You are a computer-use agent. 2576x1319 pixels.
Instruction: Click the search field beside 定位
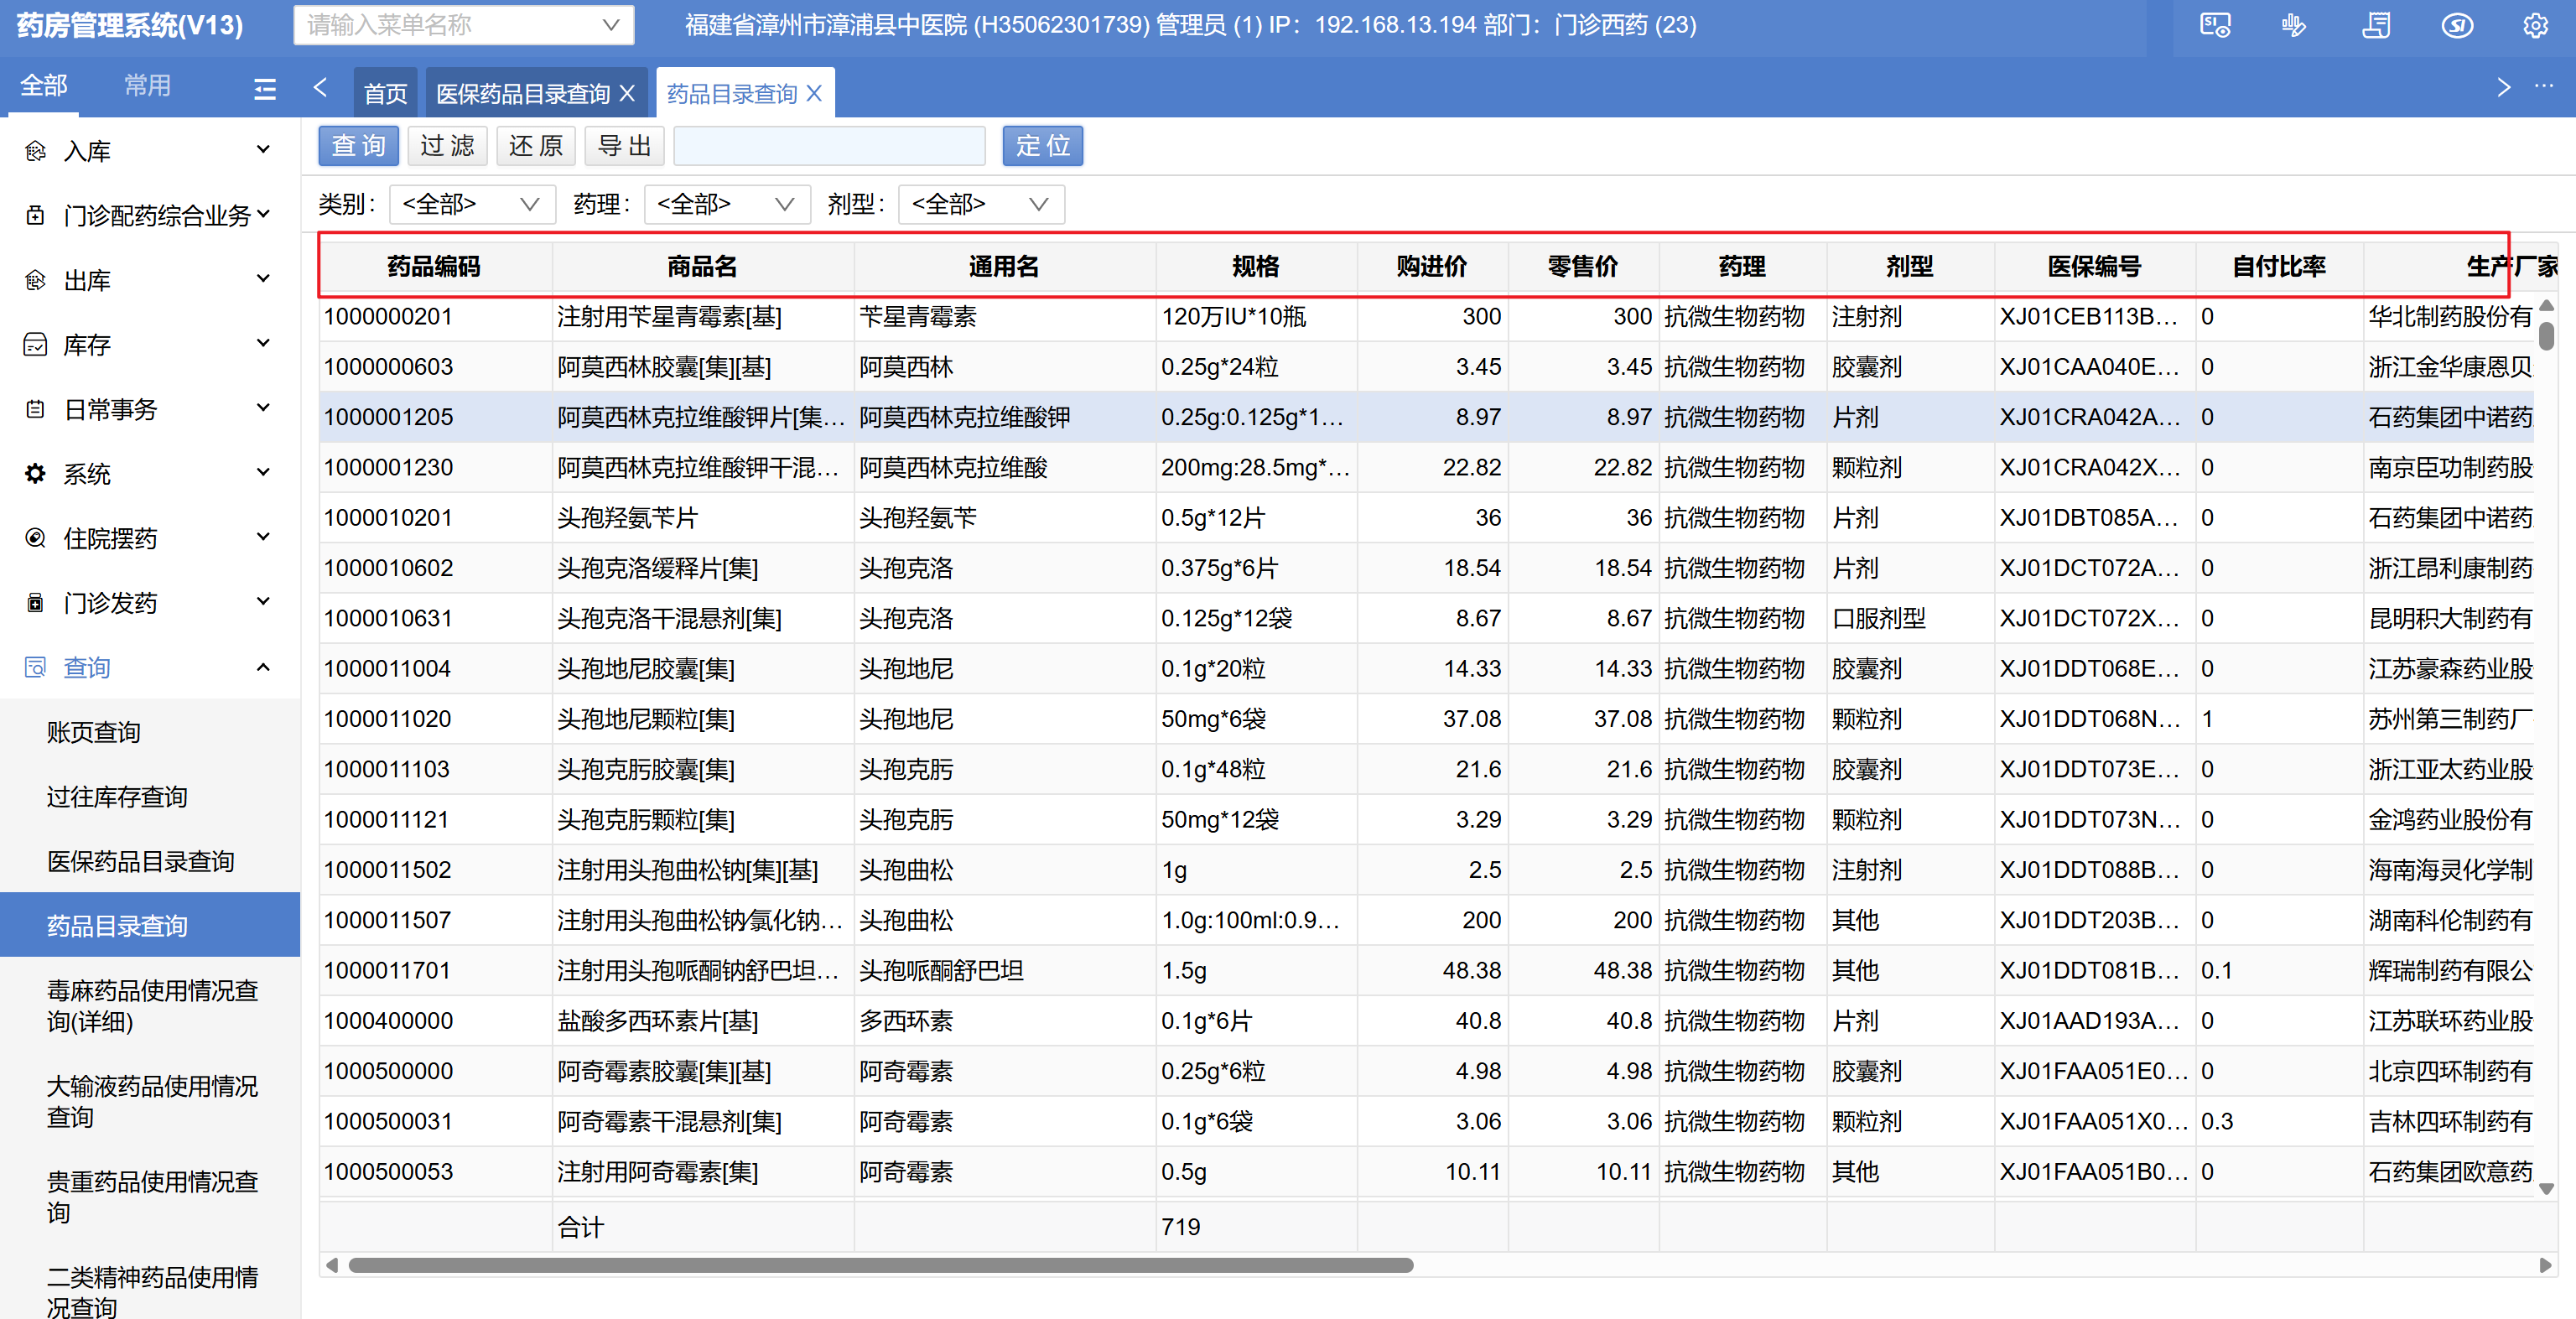coord(829,146)
